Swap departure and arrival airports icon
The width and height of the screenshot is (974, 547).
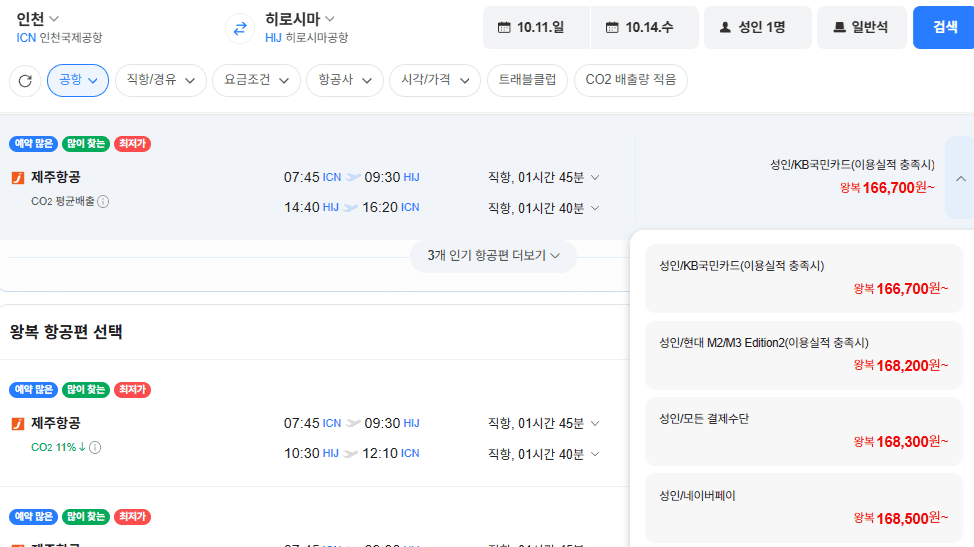coord(240,28)
